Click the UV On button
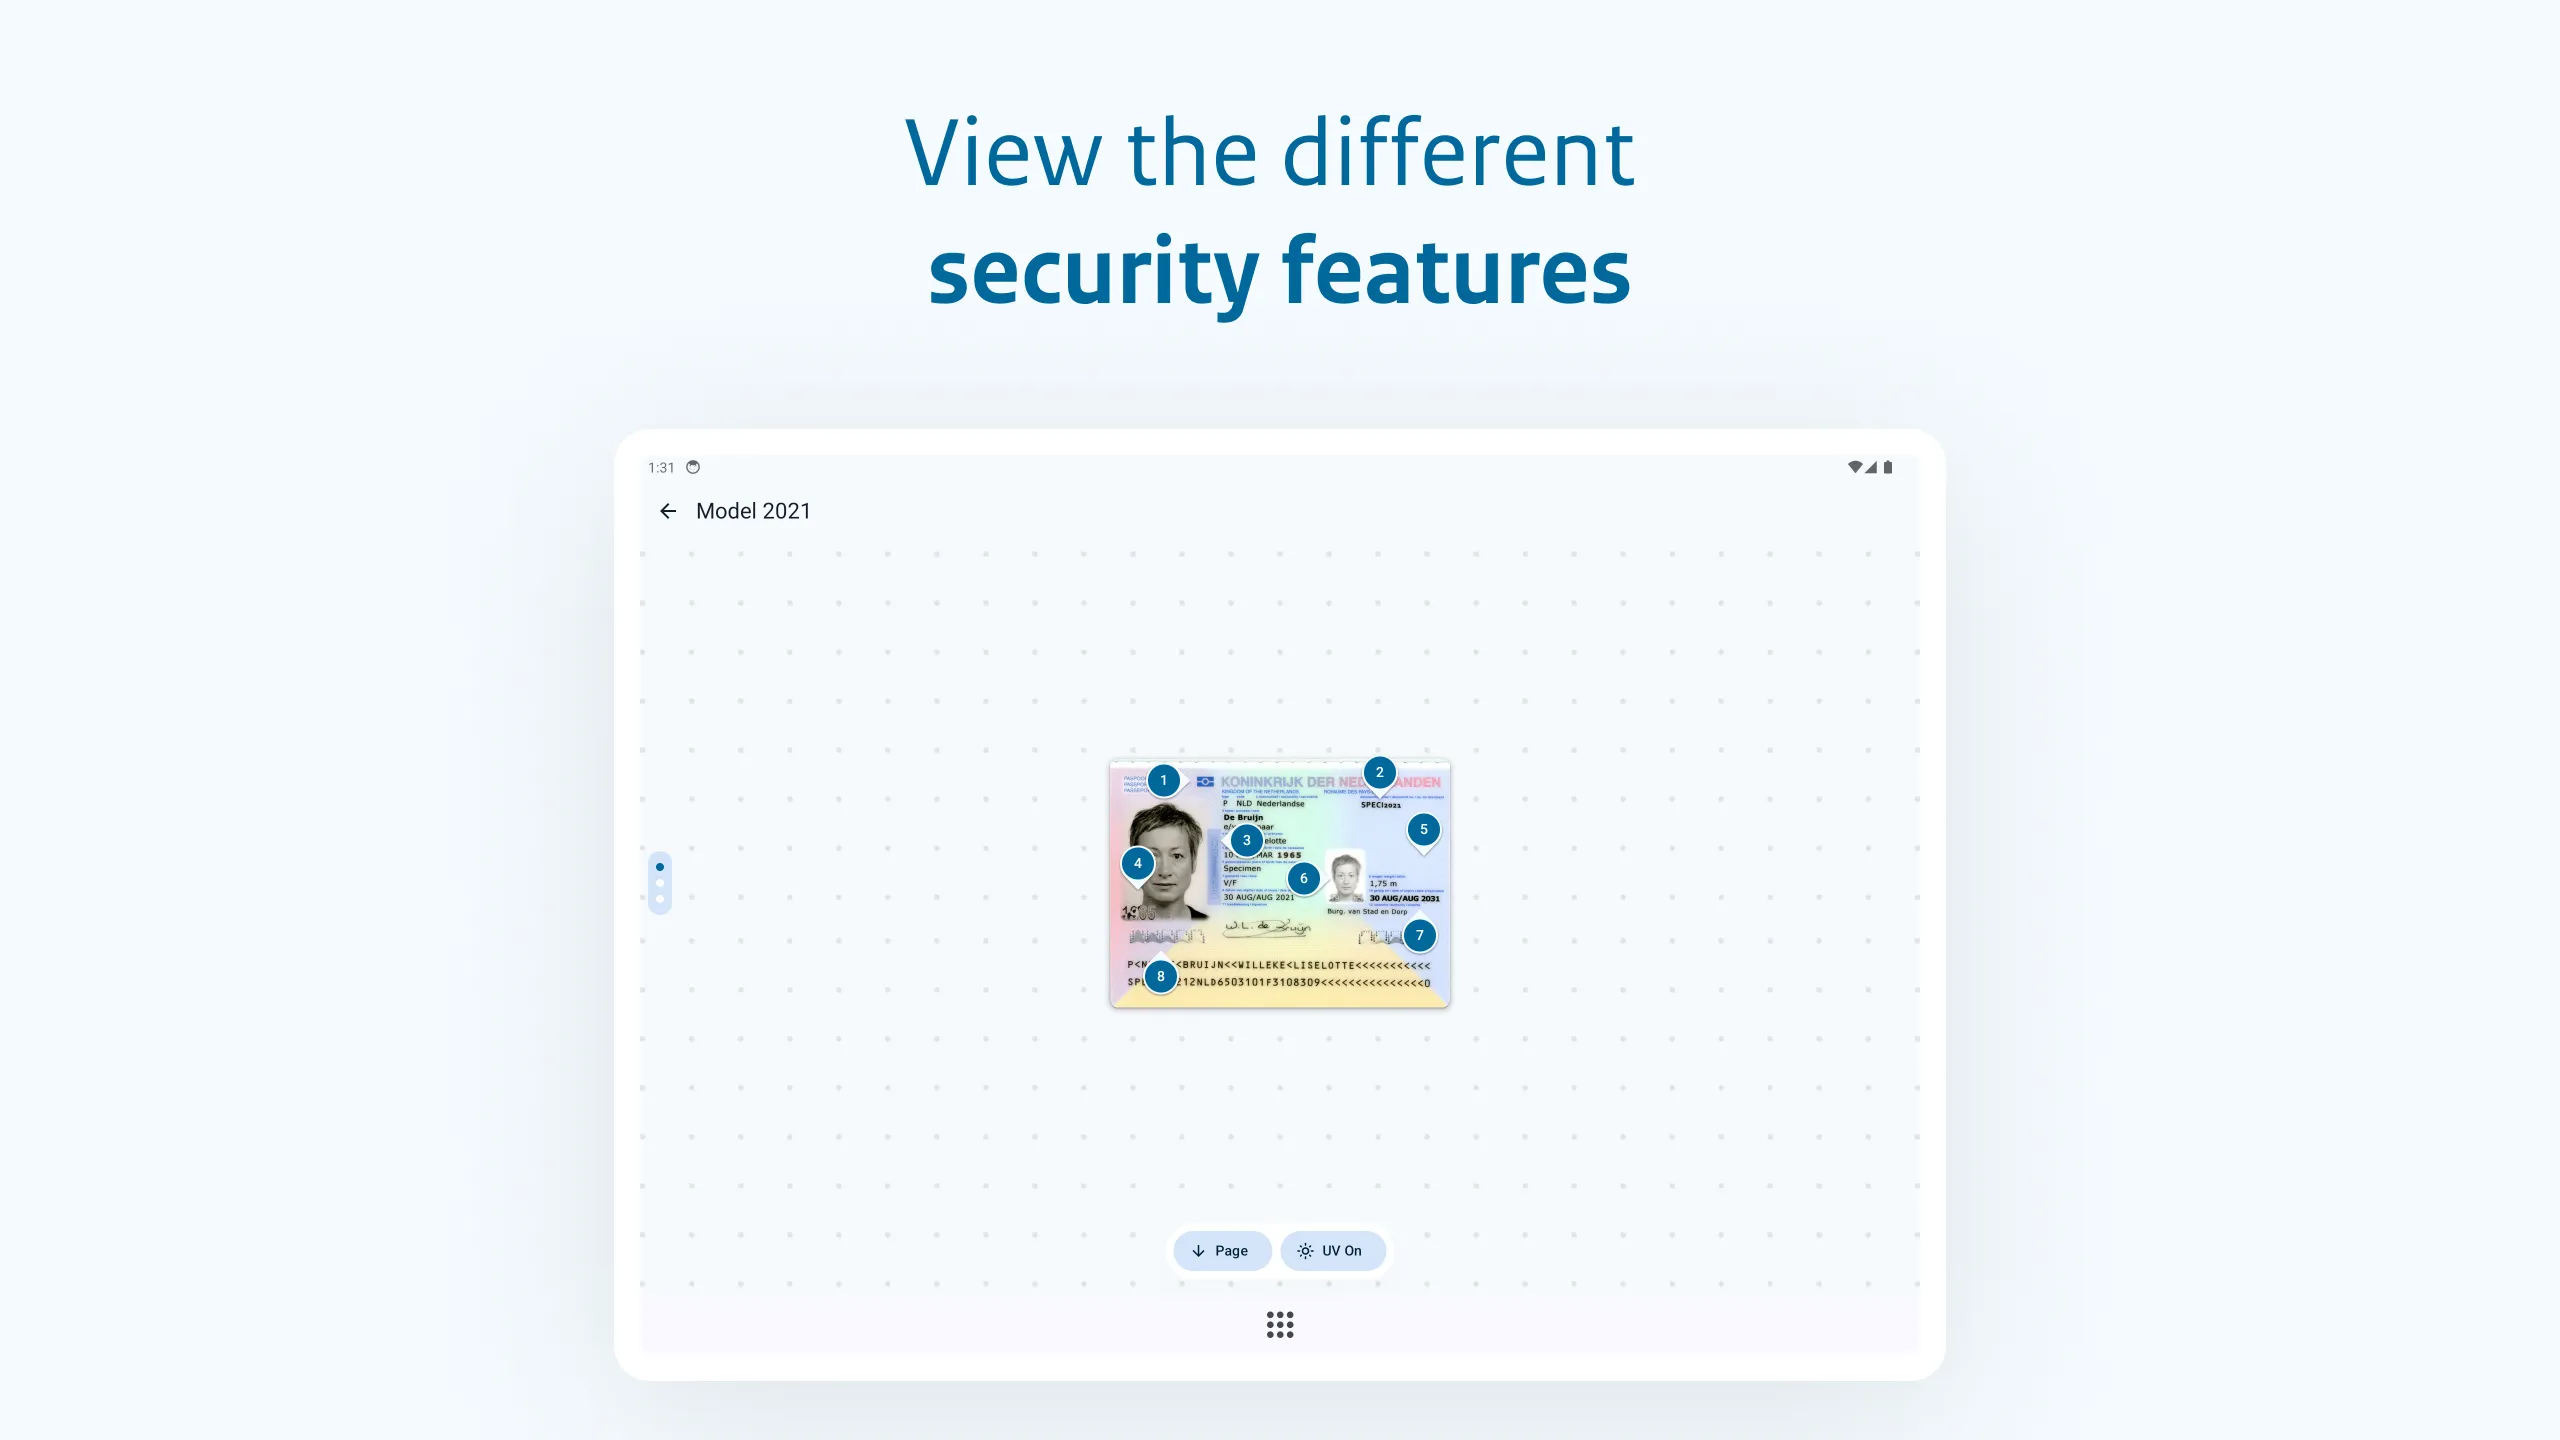 click(1331, 1250)
